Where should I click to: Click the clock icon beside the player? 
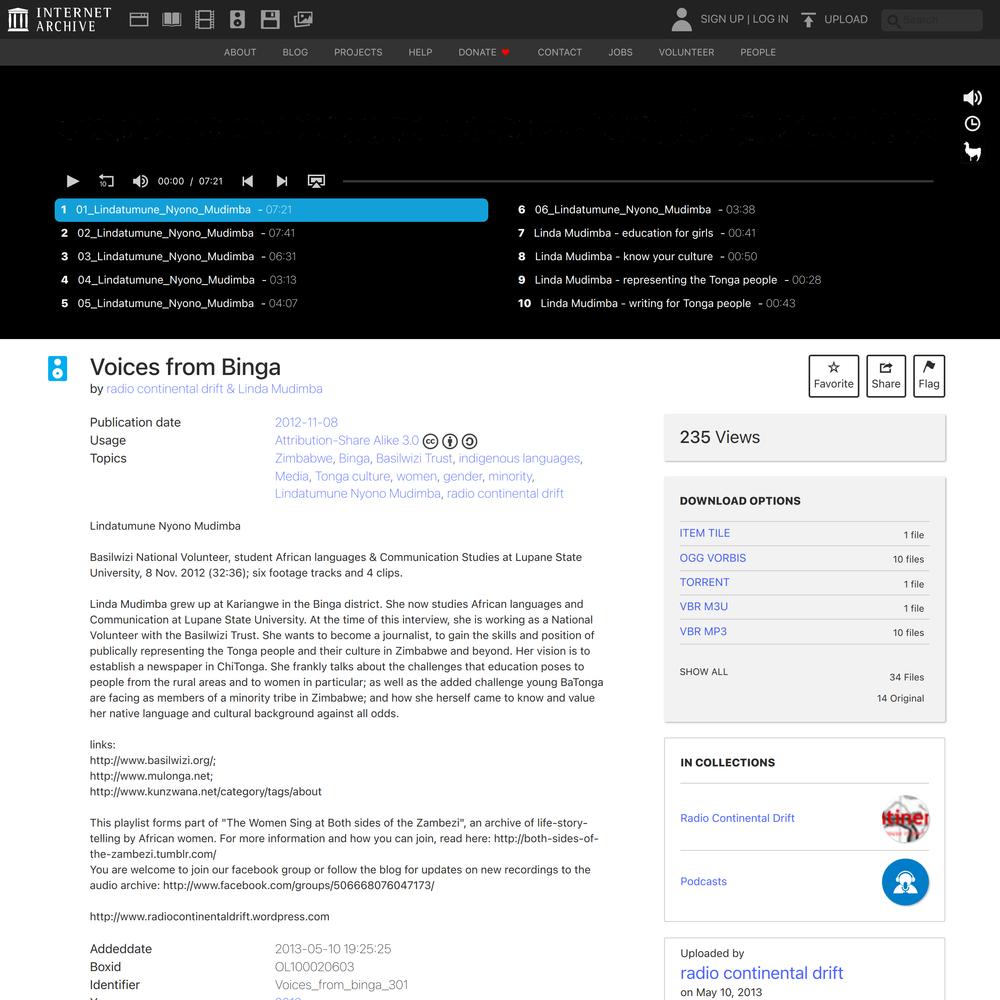972,124
